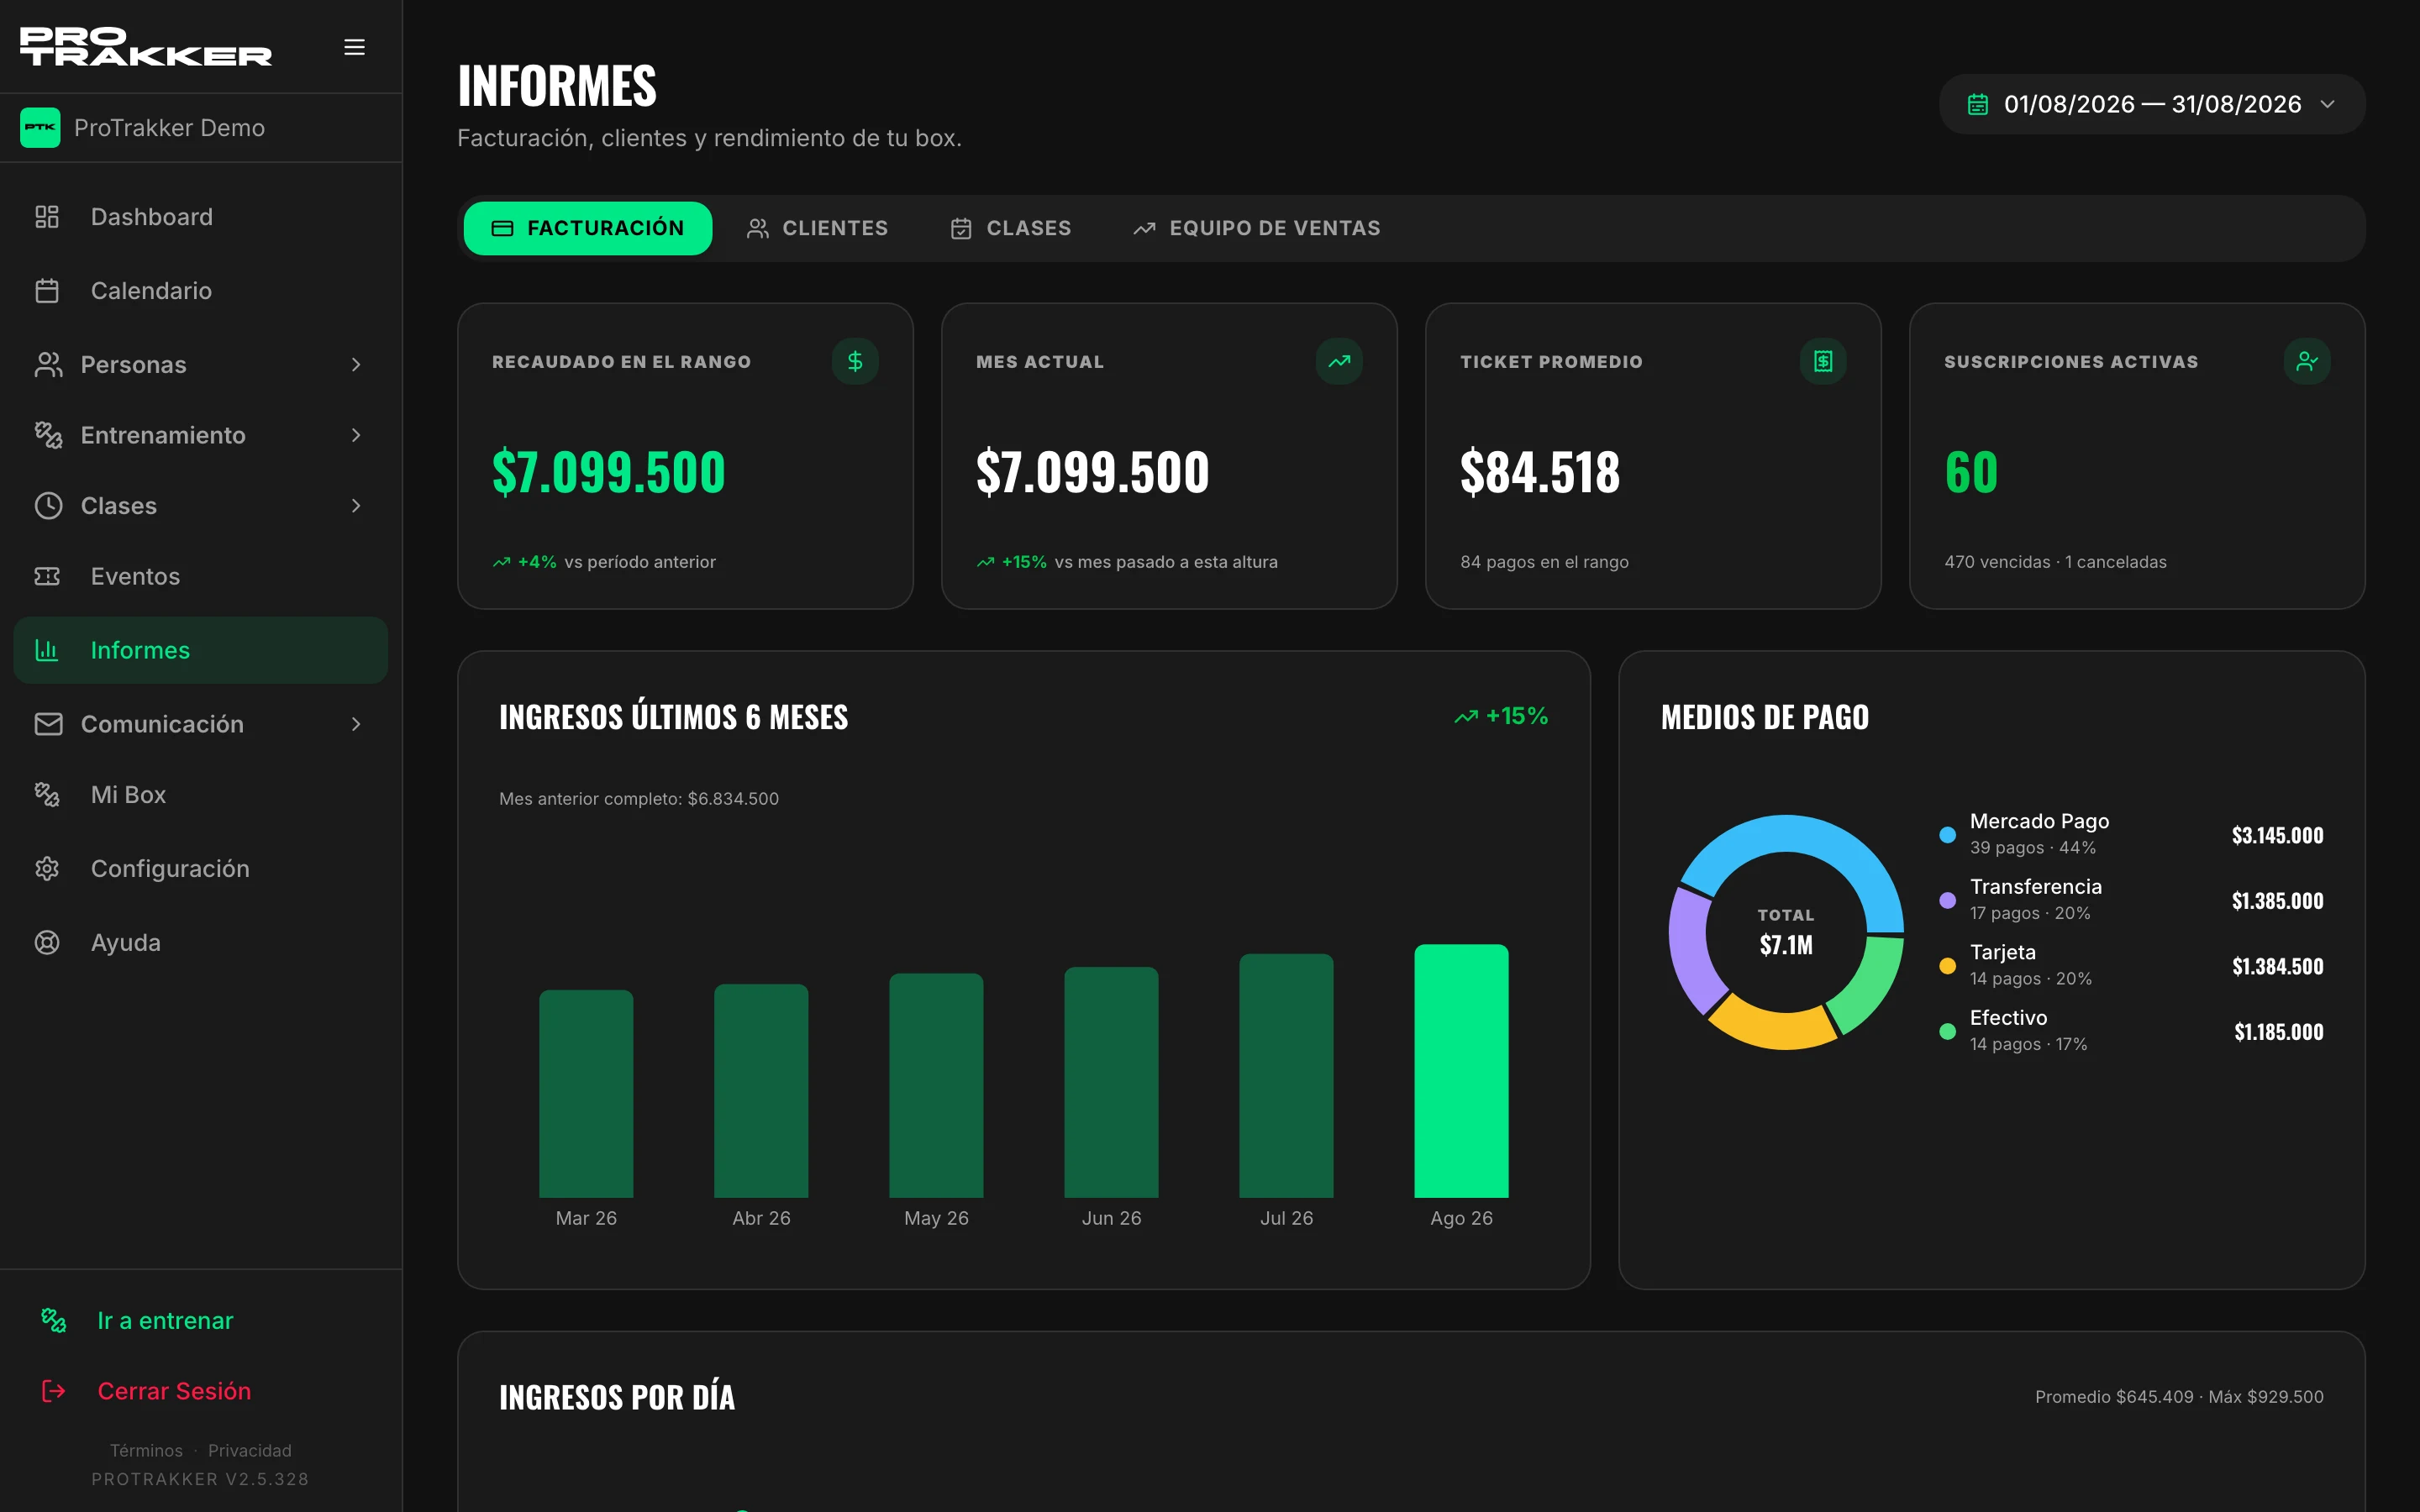2420x1512 pixels.
Task: Click the Ir a entrenar dumbbell icon
Action: (x=54, y=1321)
